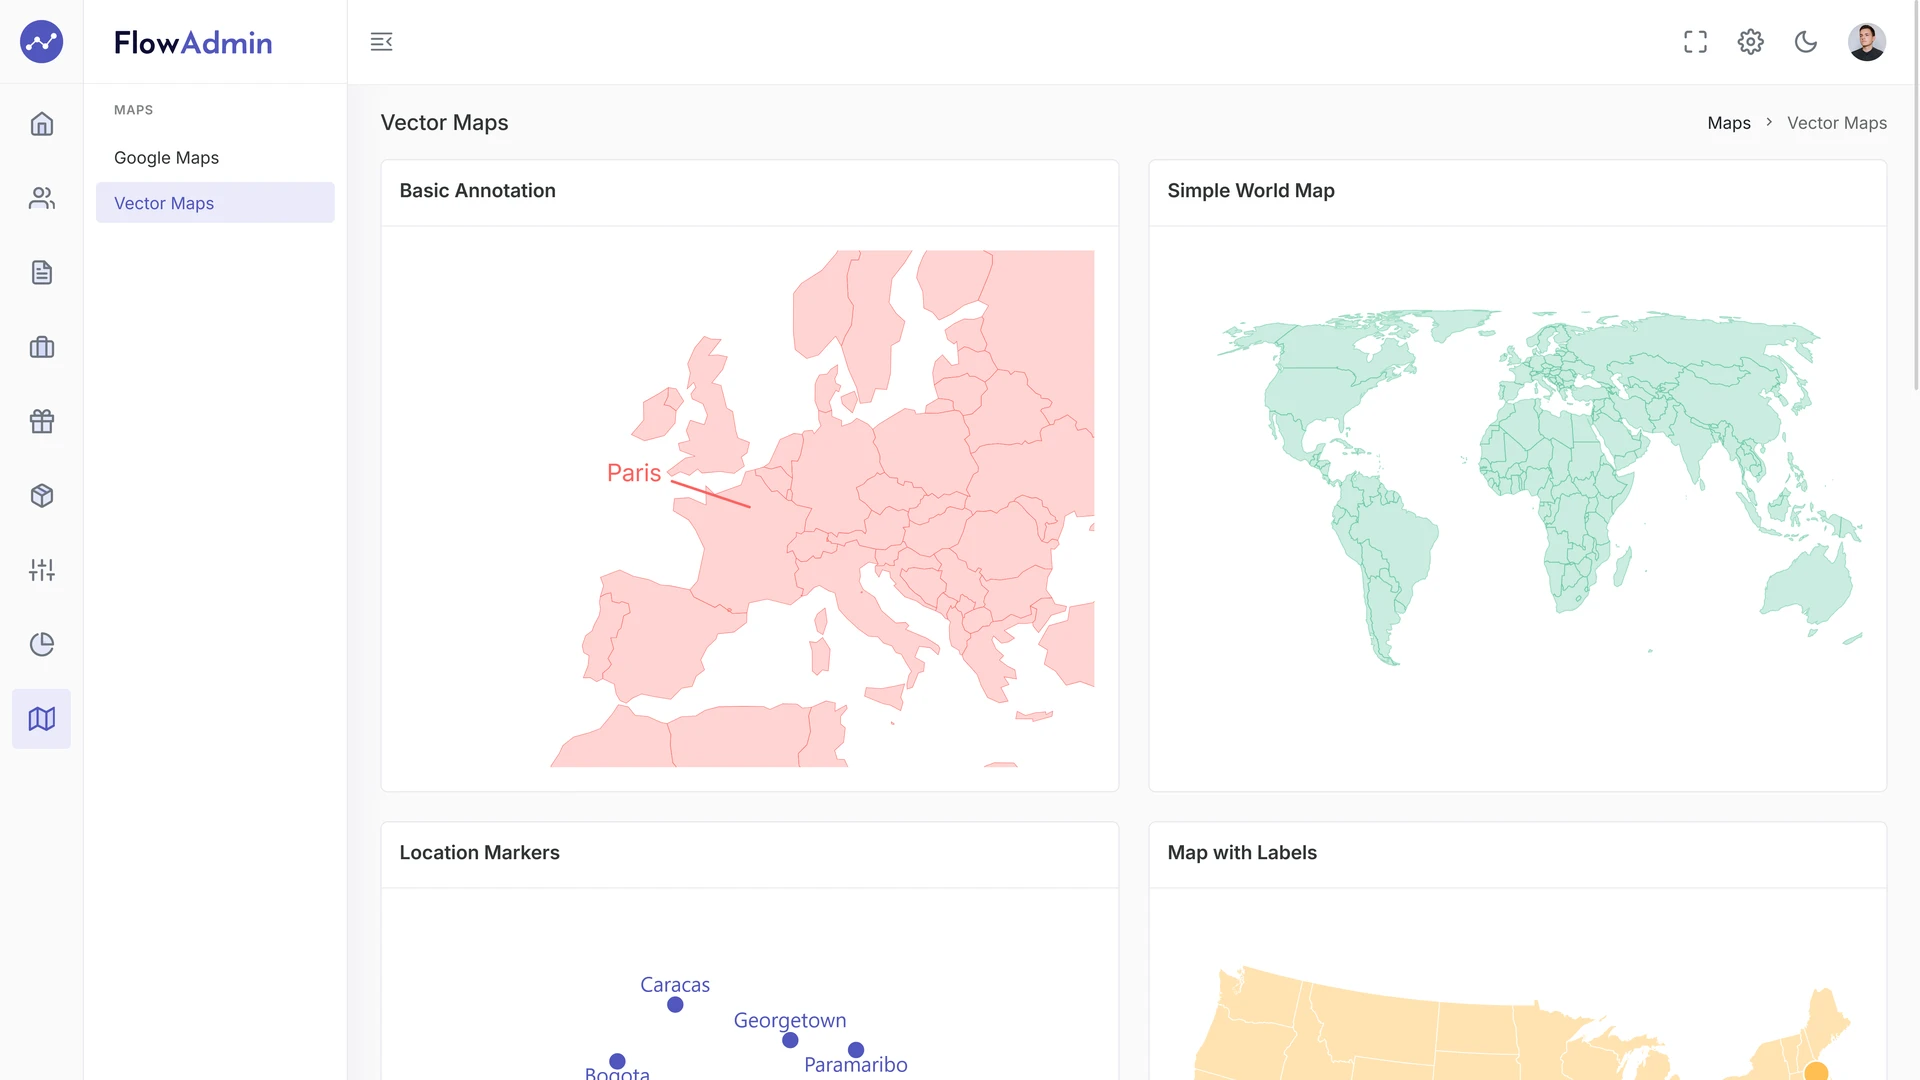Click the Vector Maps breadcrumb text
The image size is (1920, 1080).
click(x=1837, y=123)
